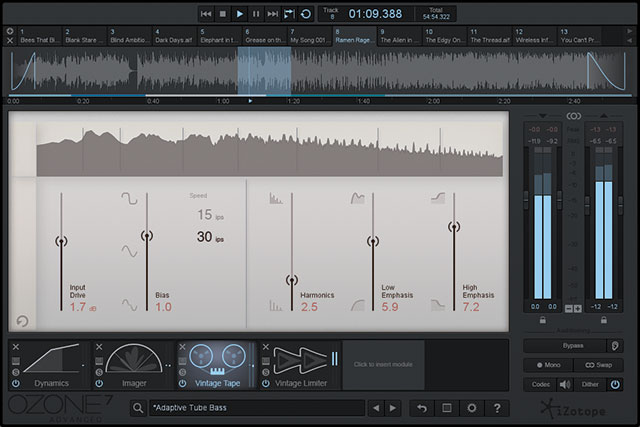Open help with the question mark button
The image size is (640, 427).
[x=496, y=408]
